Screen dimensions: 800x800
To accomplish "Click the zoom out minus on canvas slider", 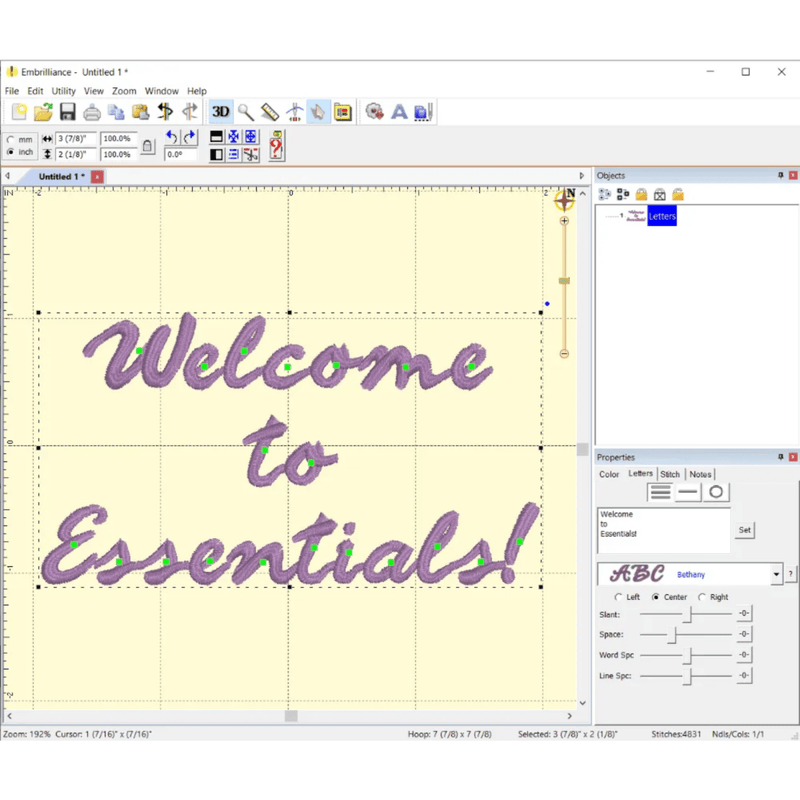I will click(x=564, y=354).
